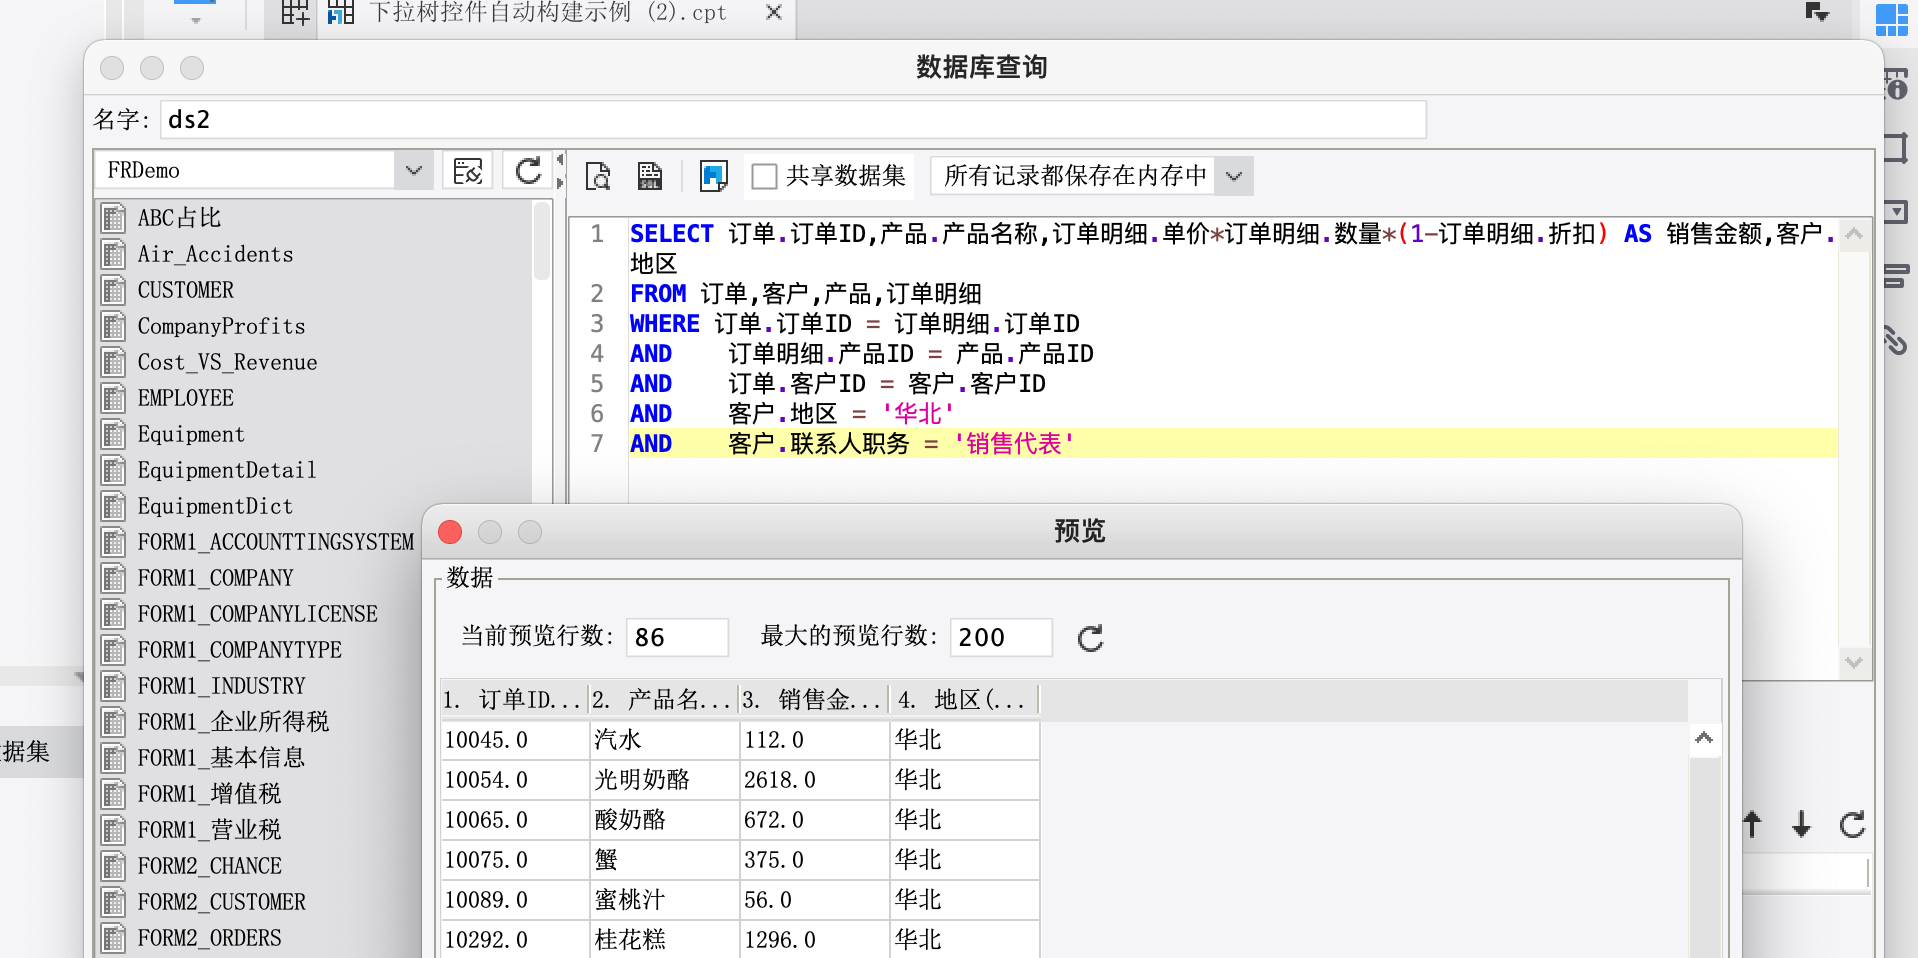Select the FORM2_CHANCE table

pos(260,866)
